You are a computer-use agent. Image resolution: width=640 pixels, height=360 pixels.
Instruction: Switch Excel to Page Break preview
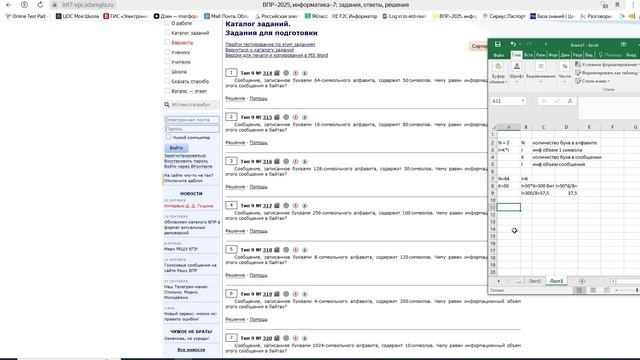(607, 290)
